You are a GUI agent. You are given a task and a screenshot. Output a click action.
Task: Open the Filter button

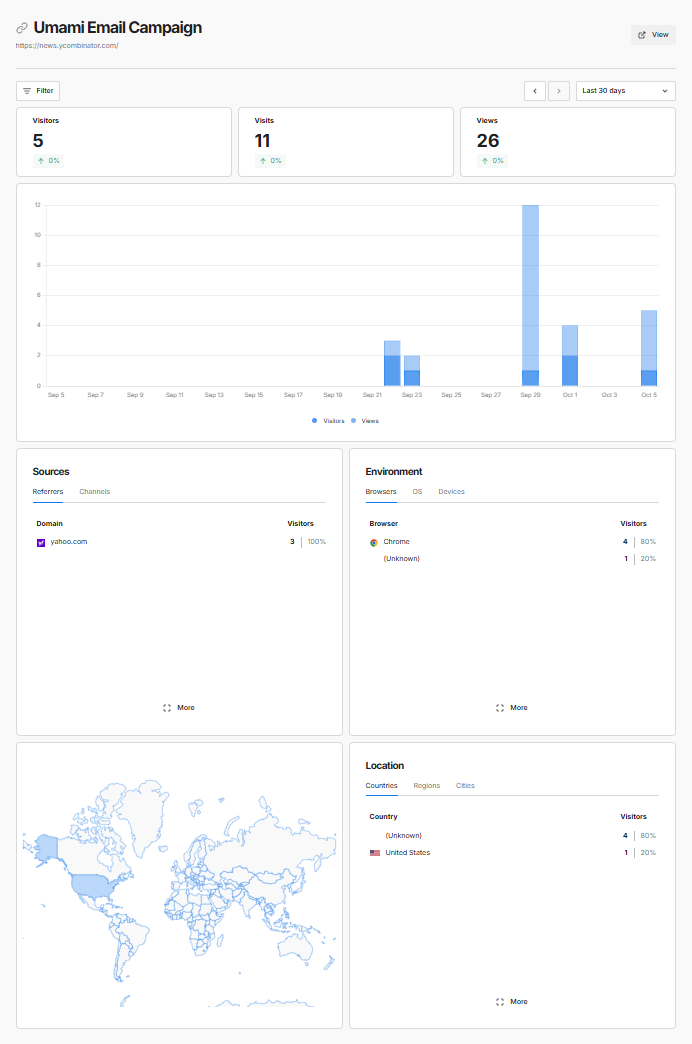pos(38,91)
